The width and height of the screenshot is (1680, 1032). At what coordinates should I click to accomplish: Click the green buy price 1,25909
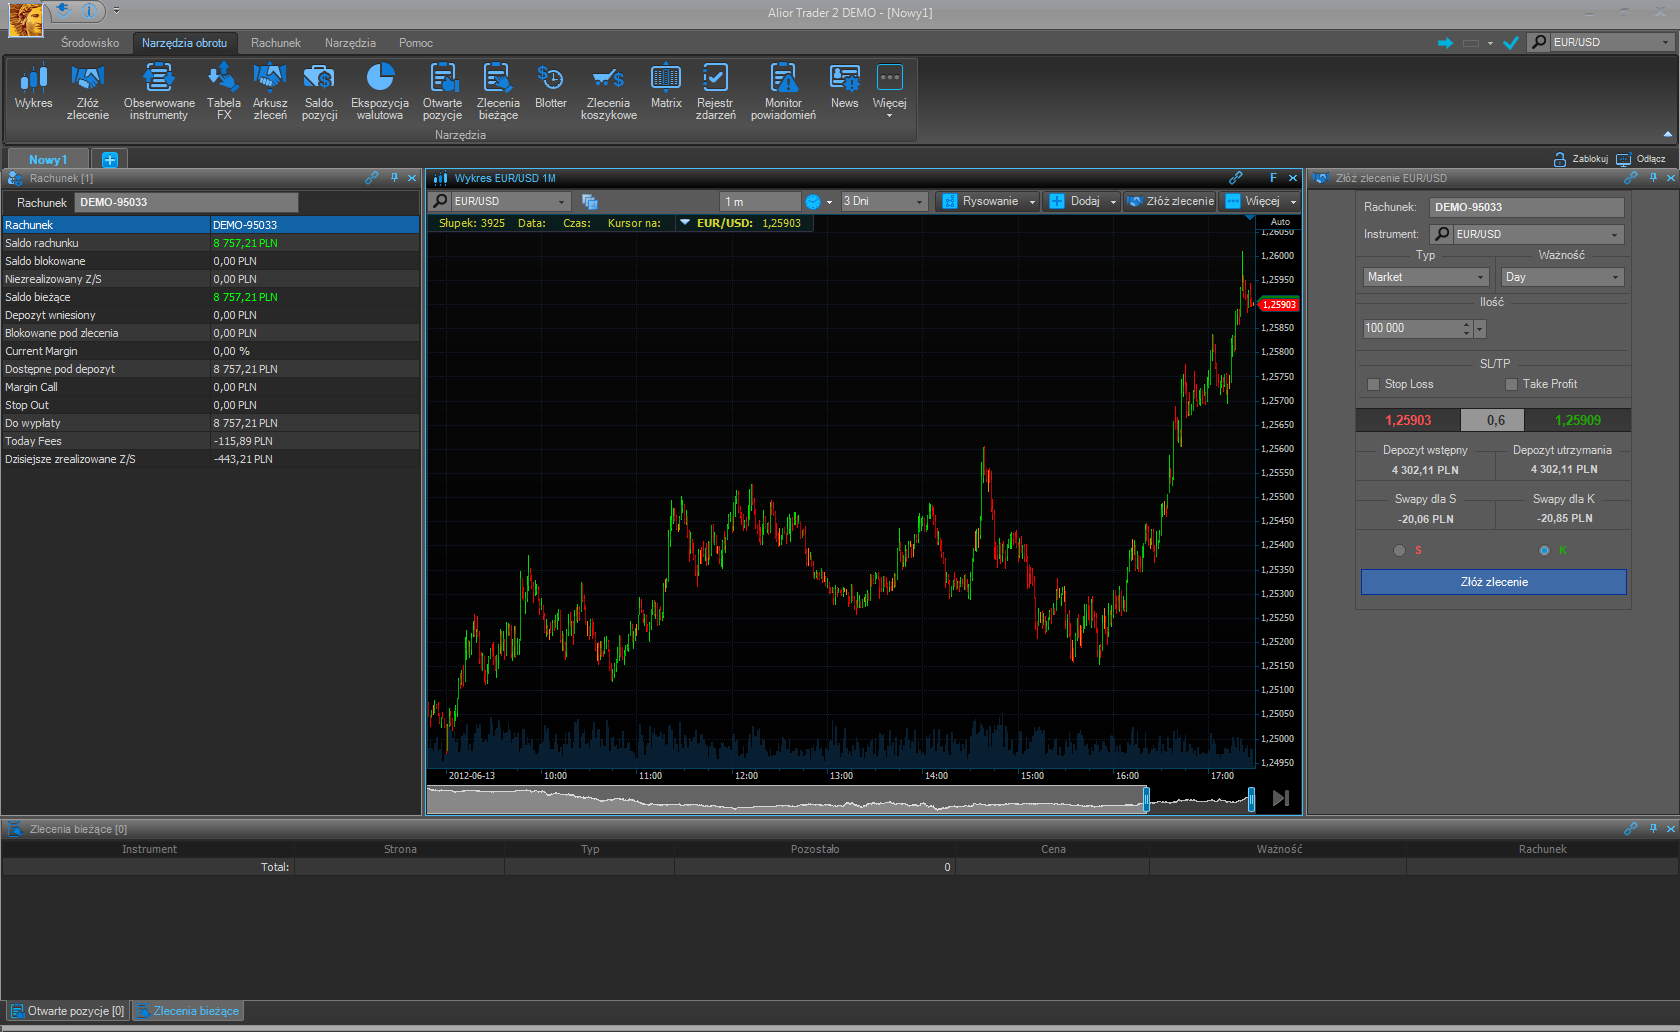click(1578, 421)
